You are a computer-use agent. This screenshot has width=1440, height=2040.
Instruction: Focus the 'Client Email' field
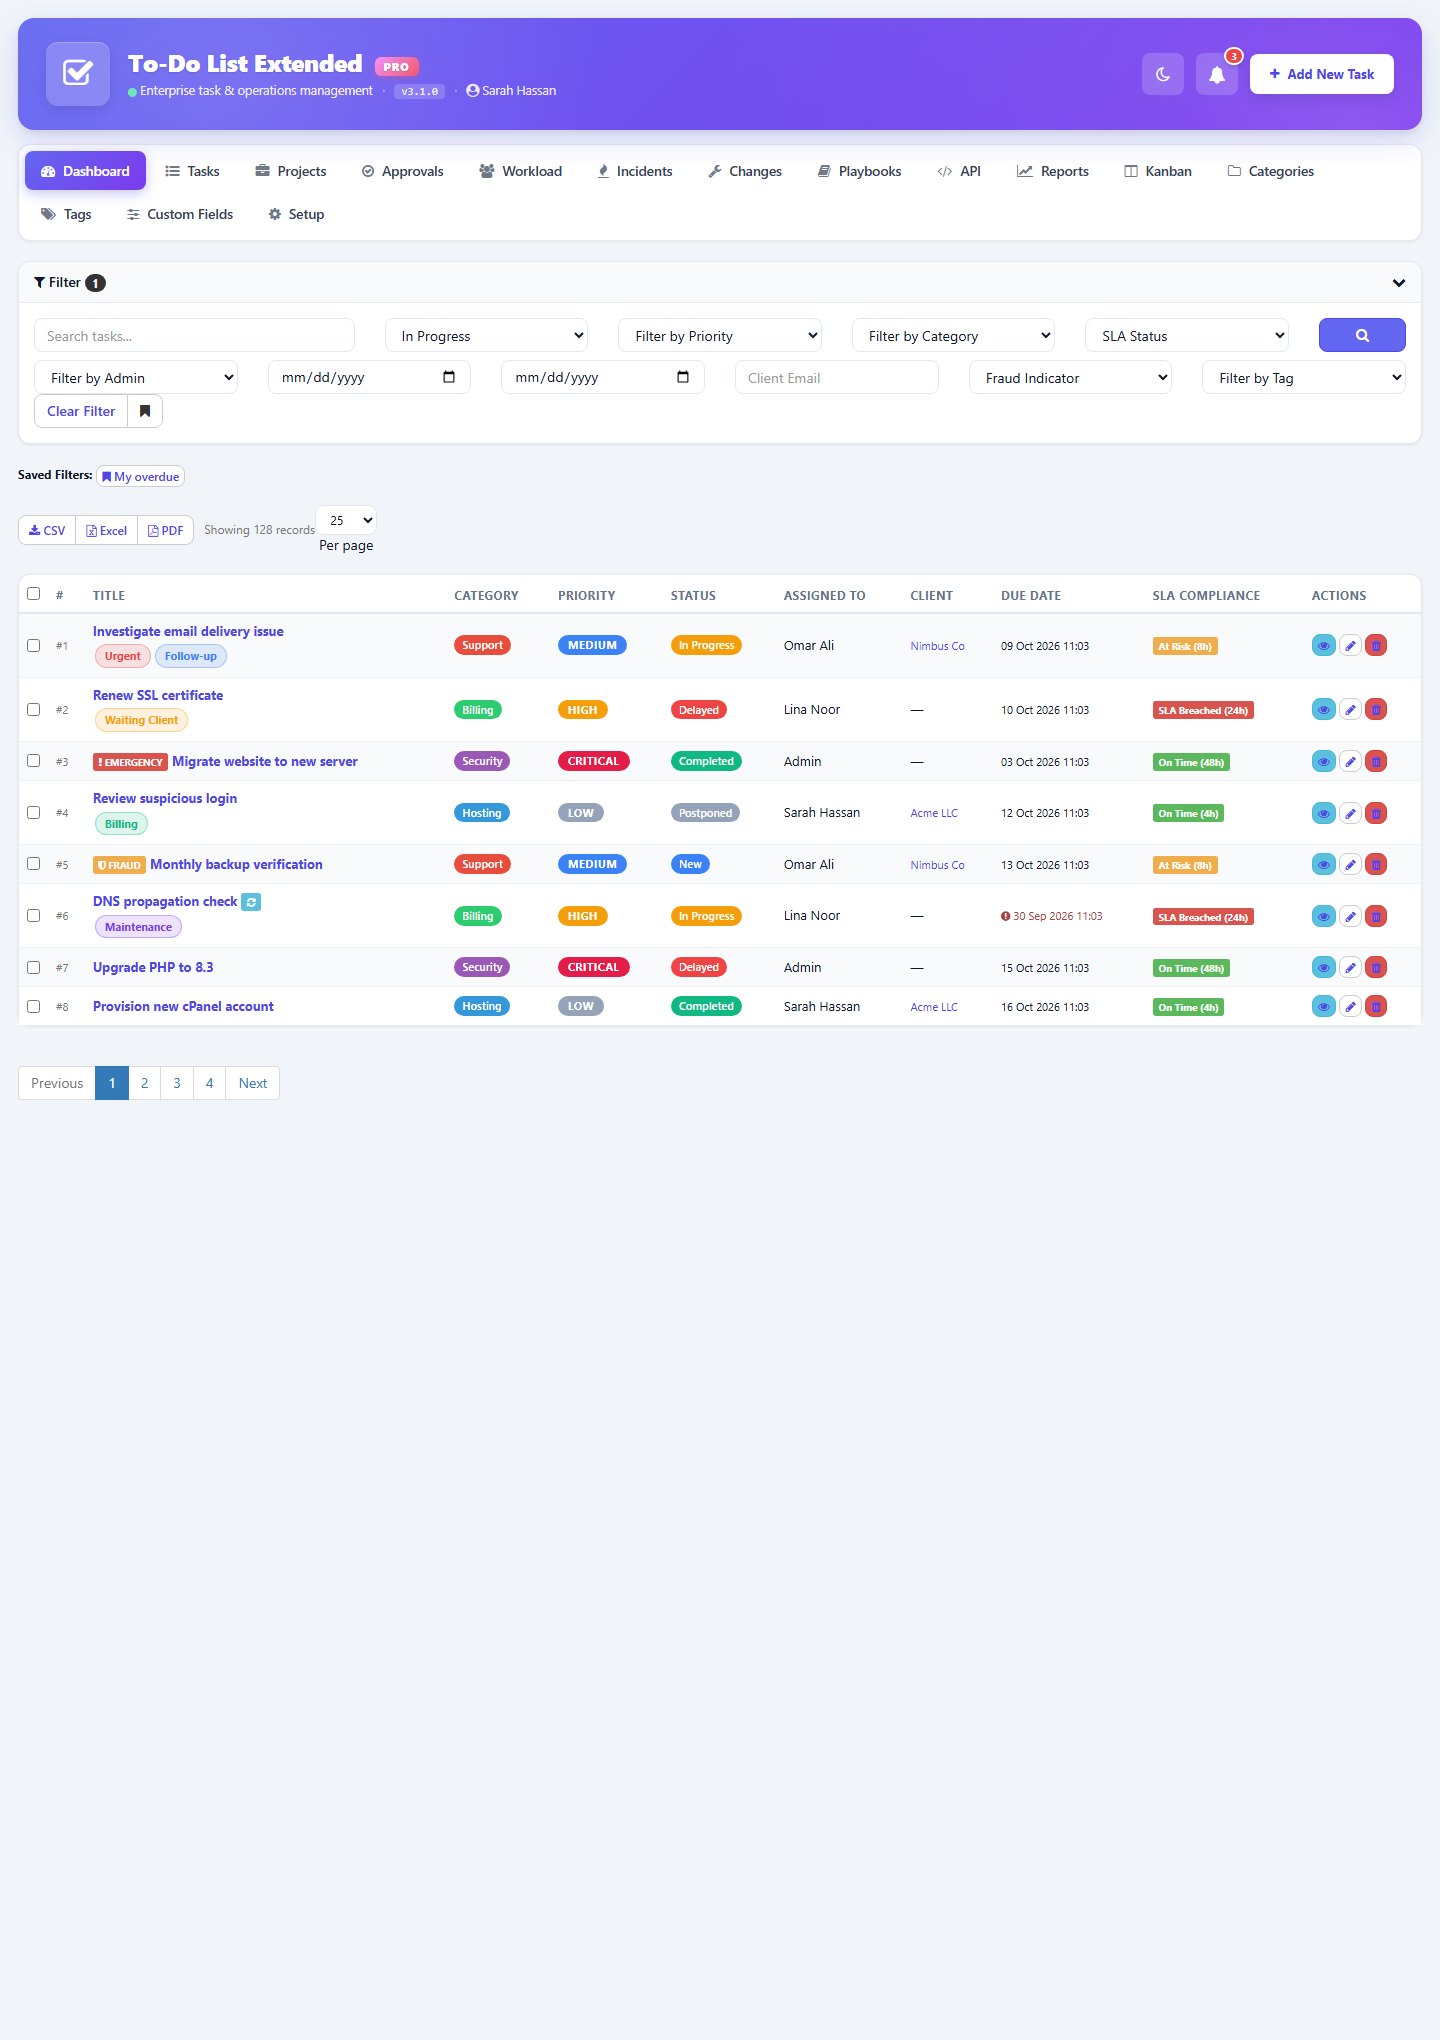pos(836,378)
